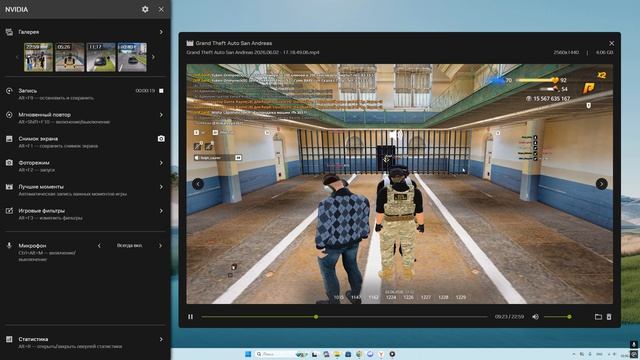The image size is (640, 360).
Task: Open gallery thumbnail labeled 05:26
Action: (x=70, y=57)
